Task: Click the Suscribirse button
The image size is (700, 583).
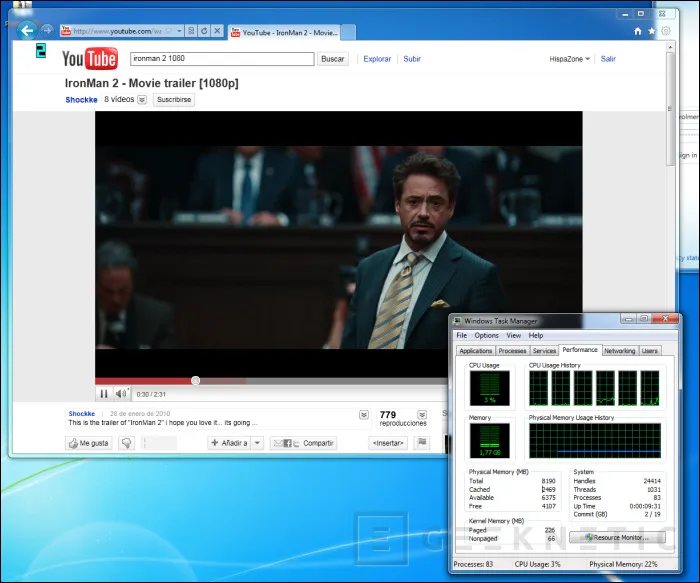Action: tap(174, 100)
